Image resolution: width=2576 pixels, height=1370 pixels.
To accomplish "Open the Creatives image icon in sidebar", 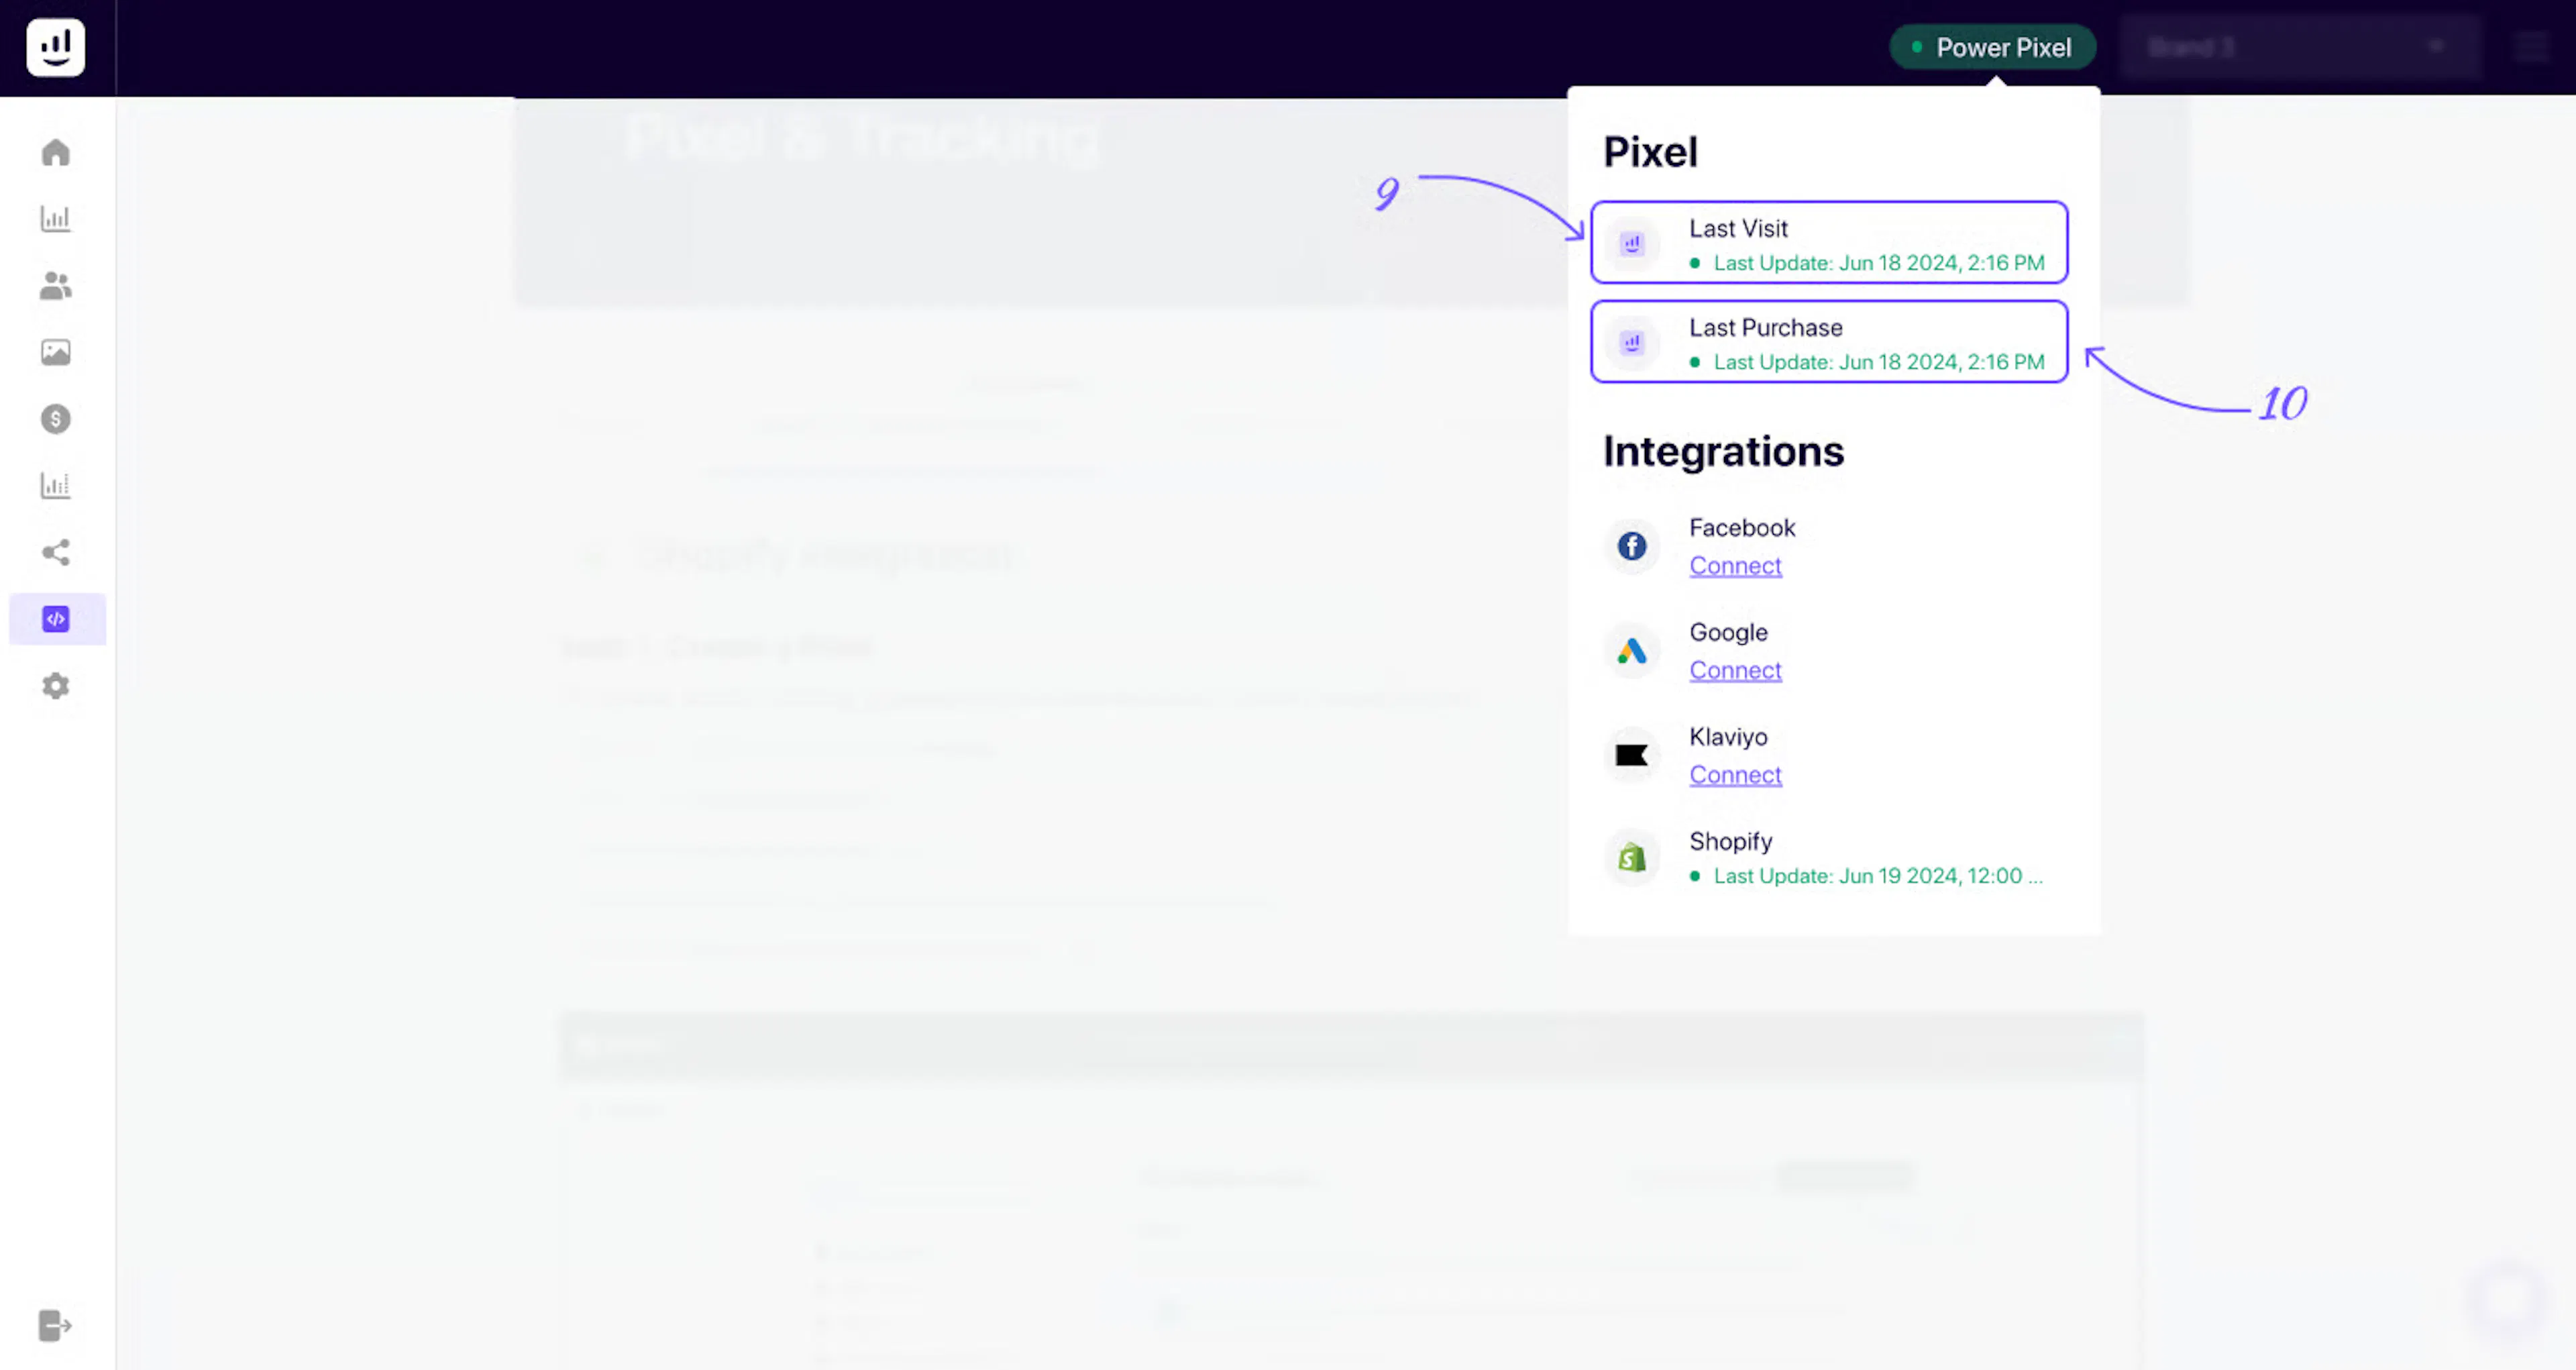I will 56,352.
